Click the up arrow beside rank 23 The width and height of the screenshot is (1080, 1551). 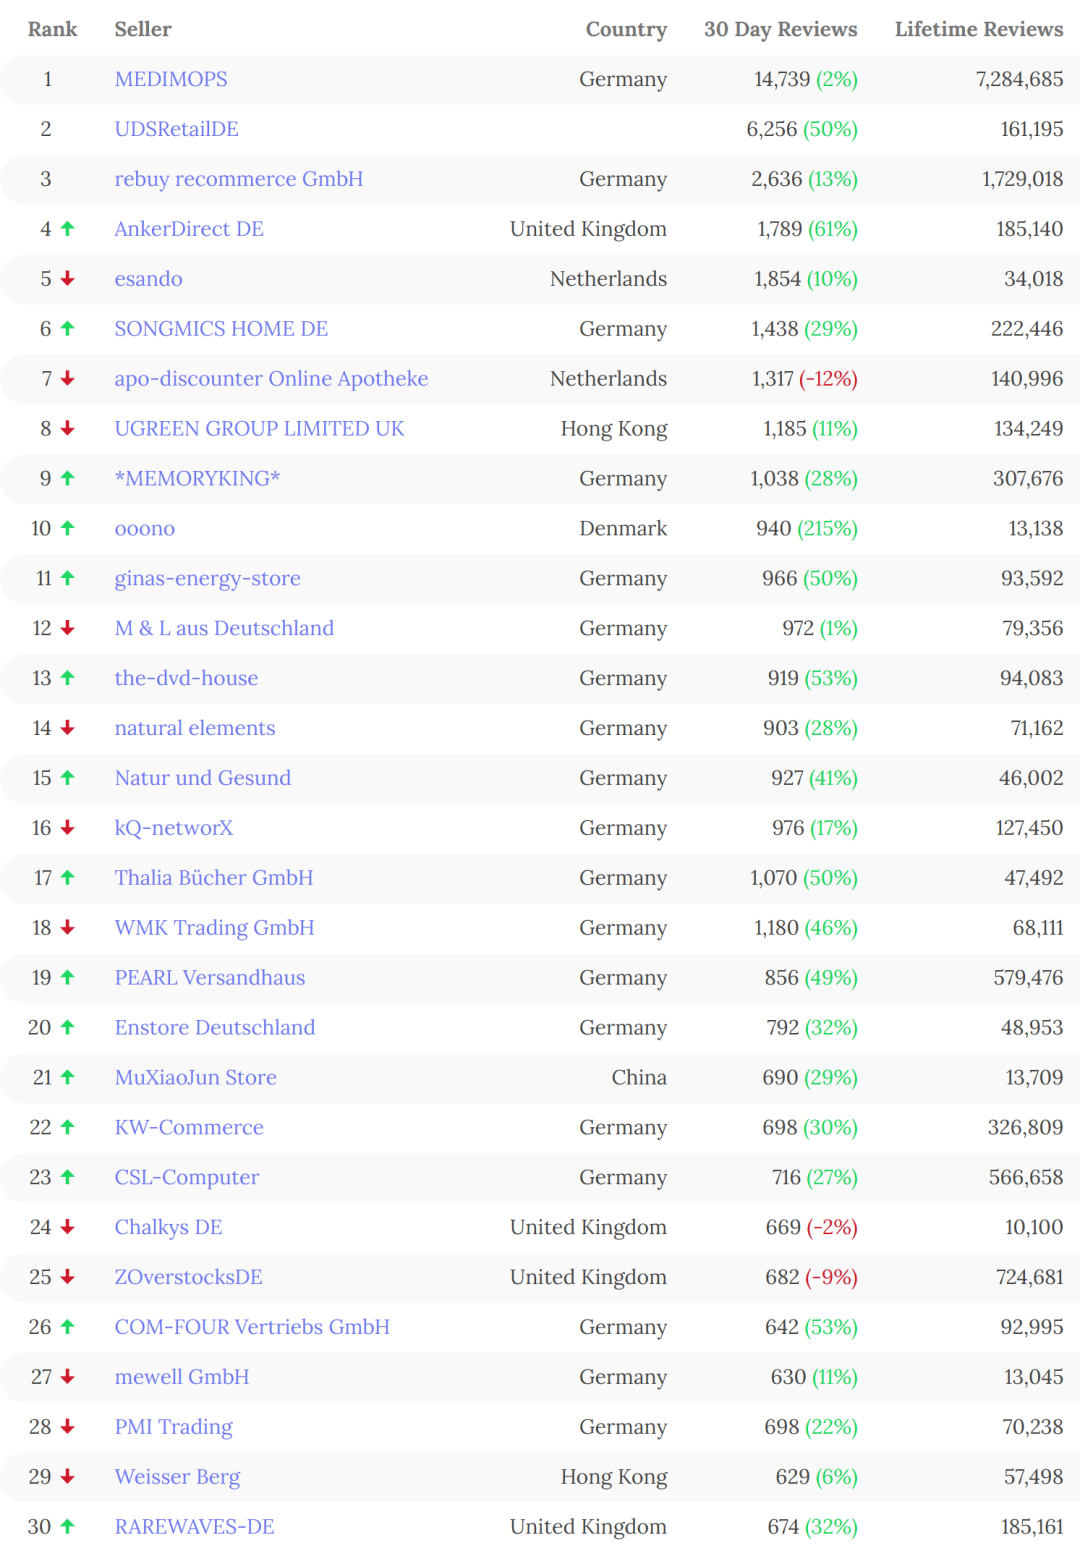68,1177
